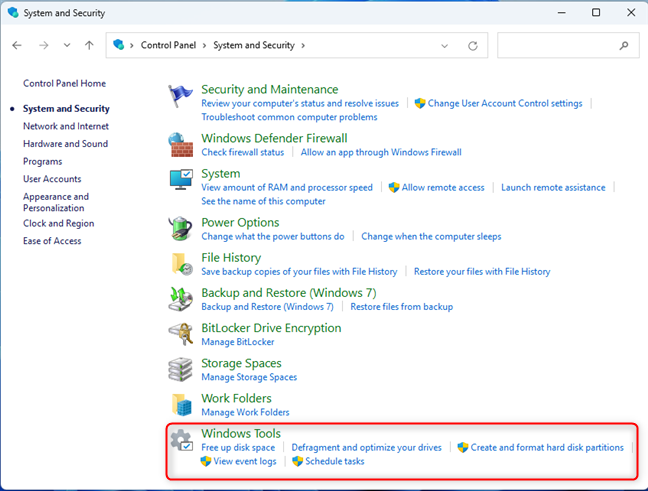
Task: Click the Security and Maintenance flag icon
Action: (x=181, y=96)
